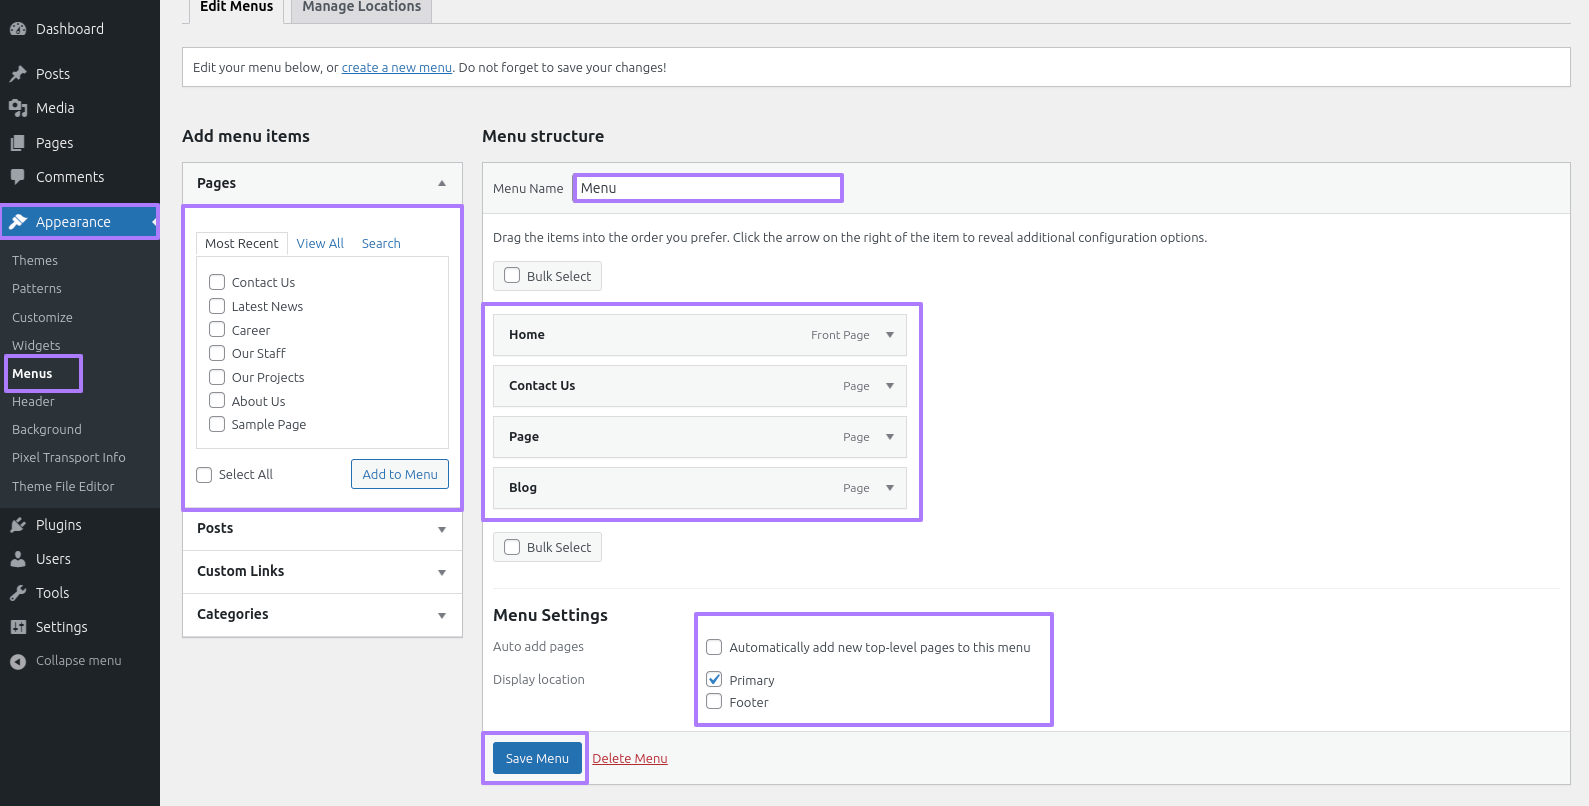Select the Most Recent tab
Image resolution: width=1589 pixels, height=806 pixels.
pos(242,243)
